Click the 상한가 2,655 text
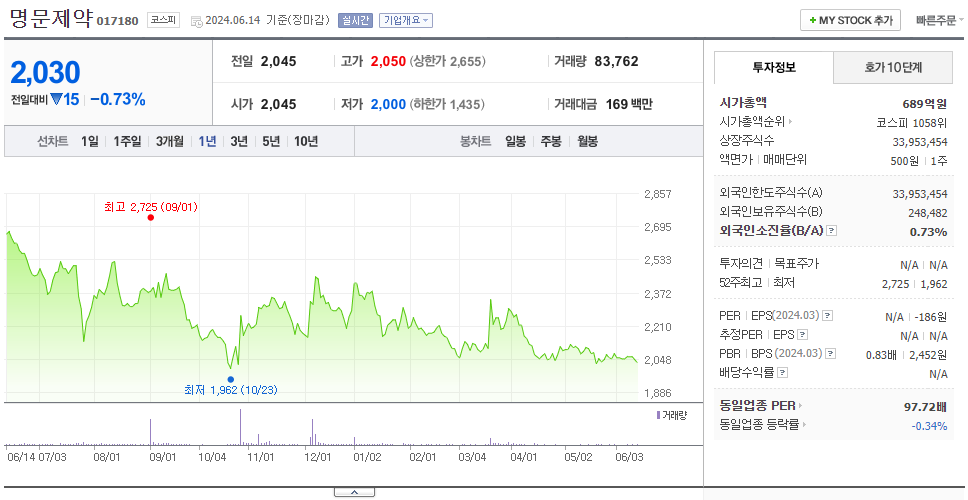The image size is (968, 500). 448,62
